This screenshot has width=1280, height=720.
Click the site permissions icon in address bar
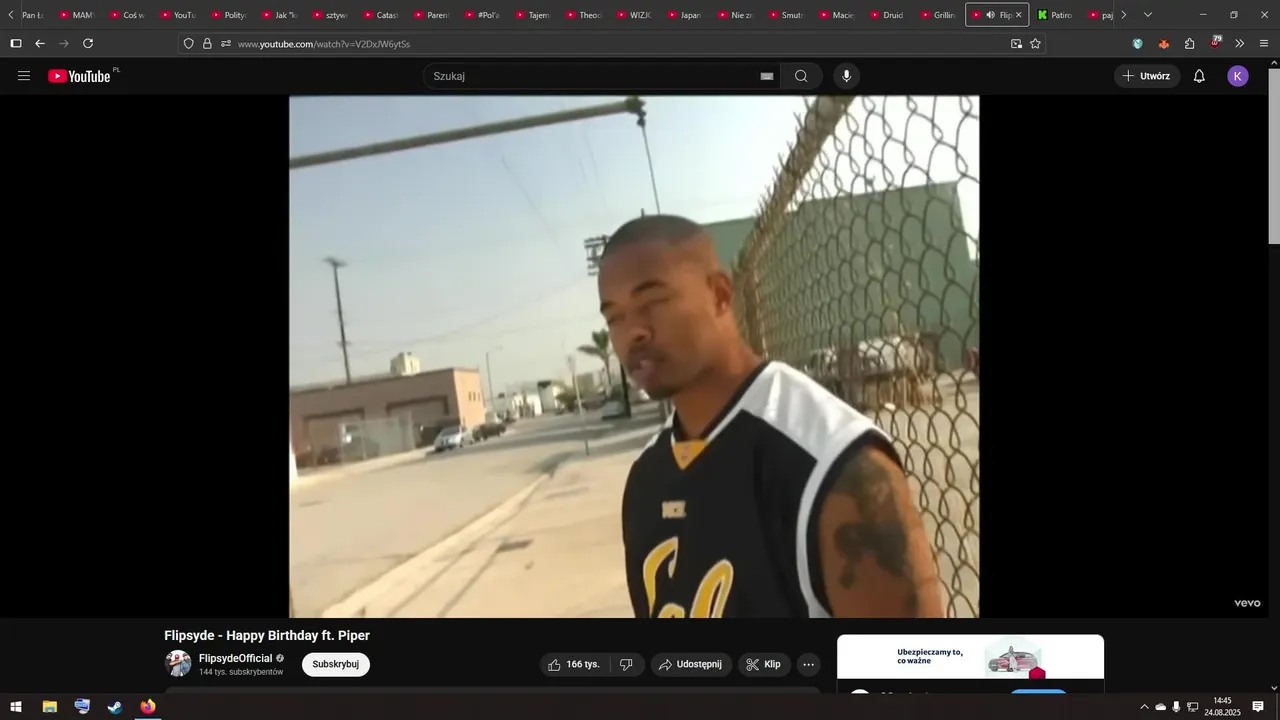tap(226, 43)
